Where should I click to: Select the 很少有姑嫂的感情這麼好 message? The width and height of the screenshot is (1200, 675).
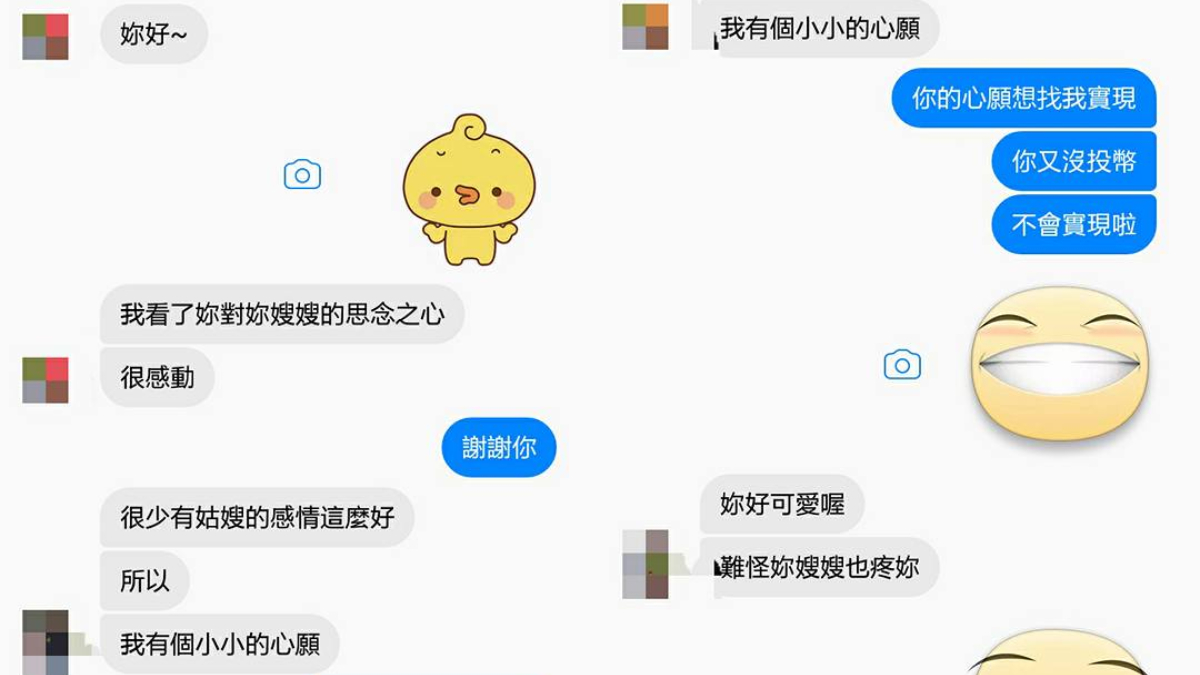(x=257, y=517)
